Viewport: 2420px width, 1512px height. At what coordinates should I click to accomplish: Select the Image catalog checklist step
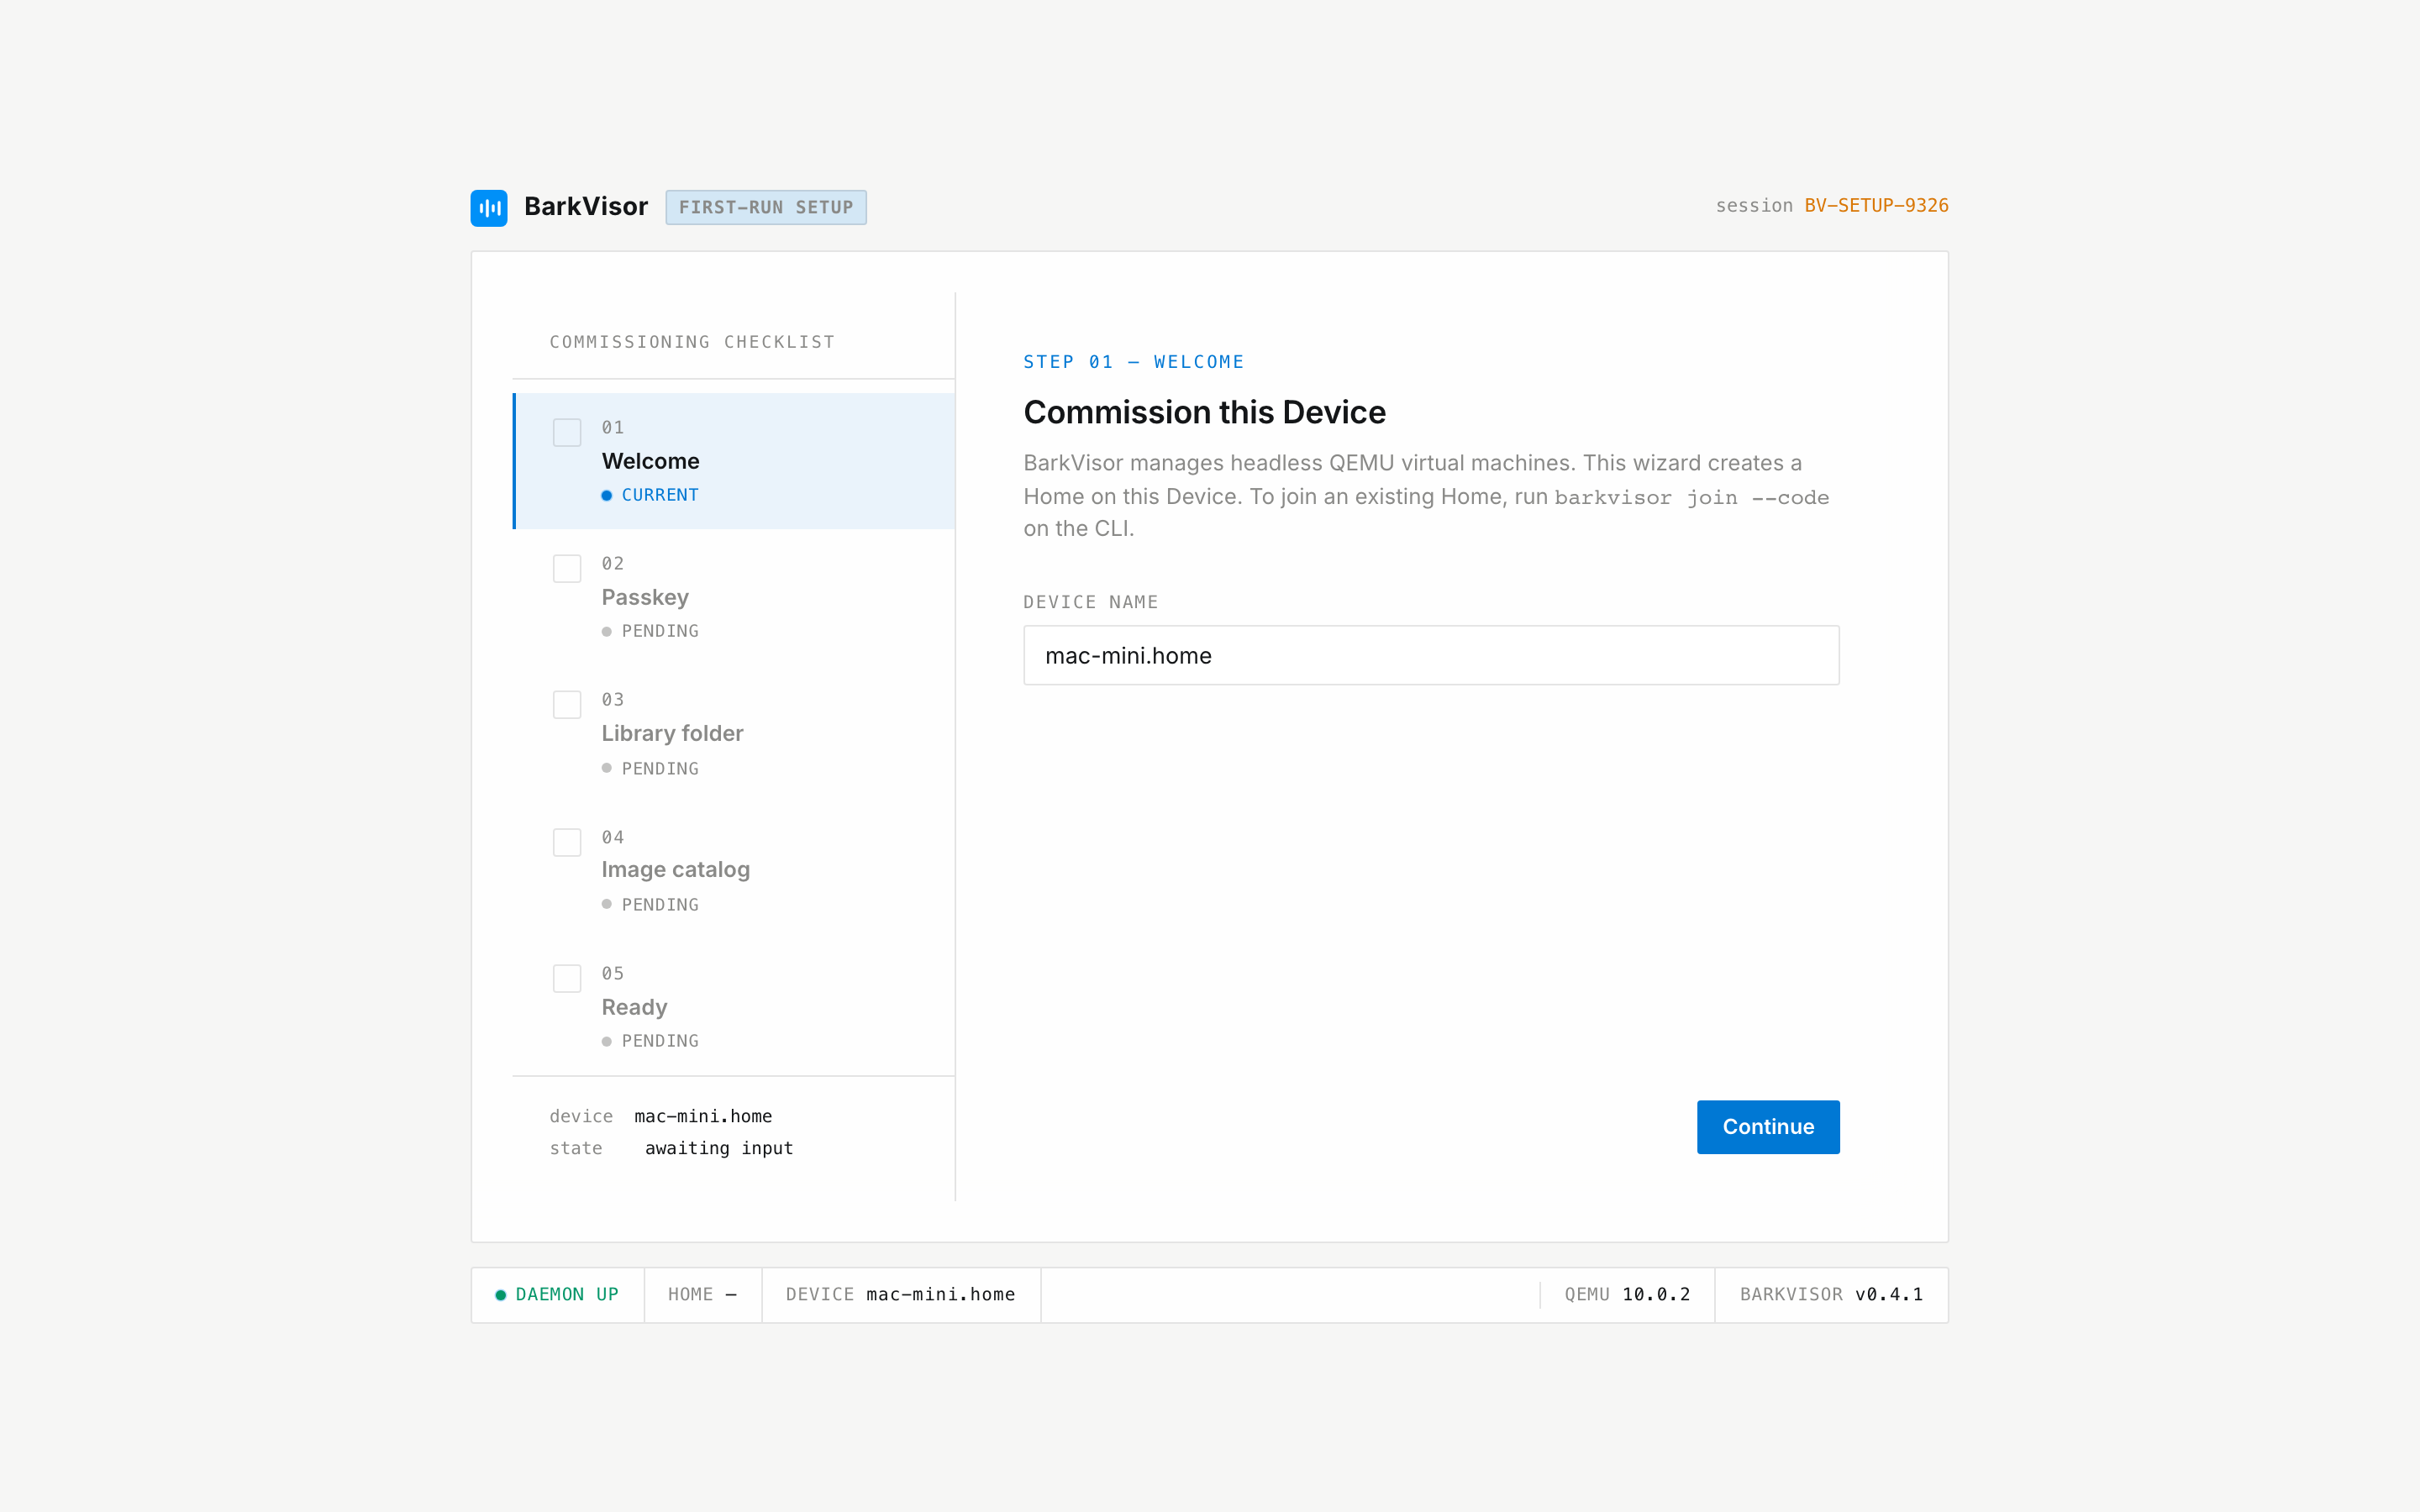click(x=734, y=870)
